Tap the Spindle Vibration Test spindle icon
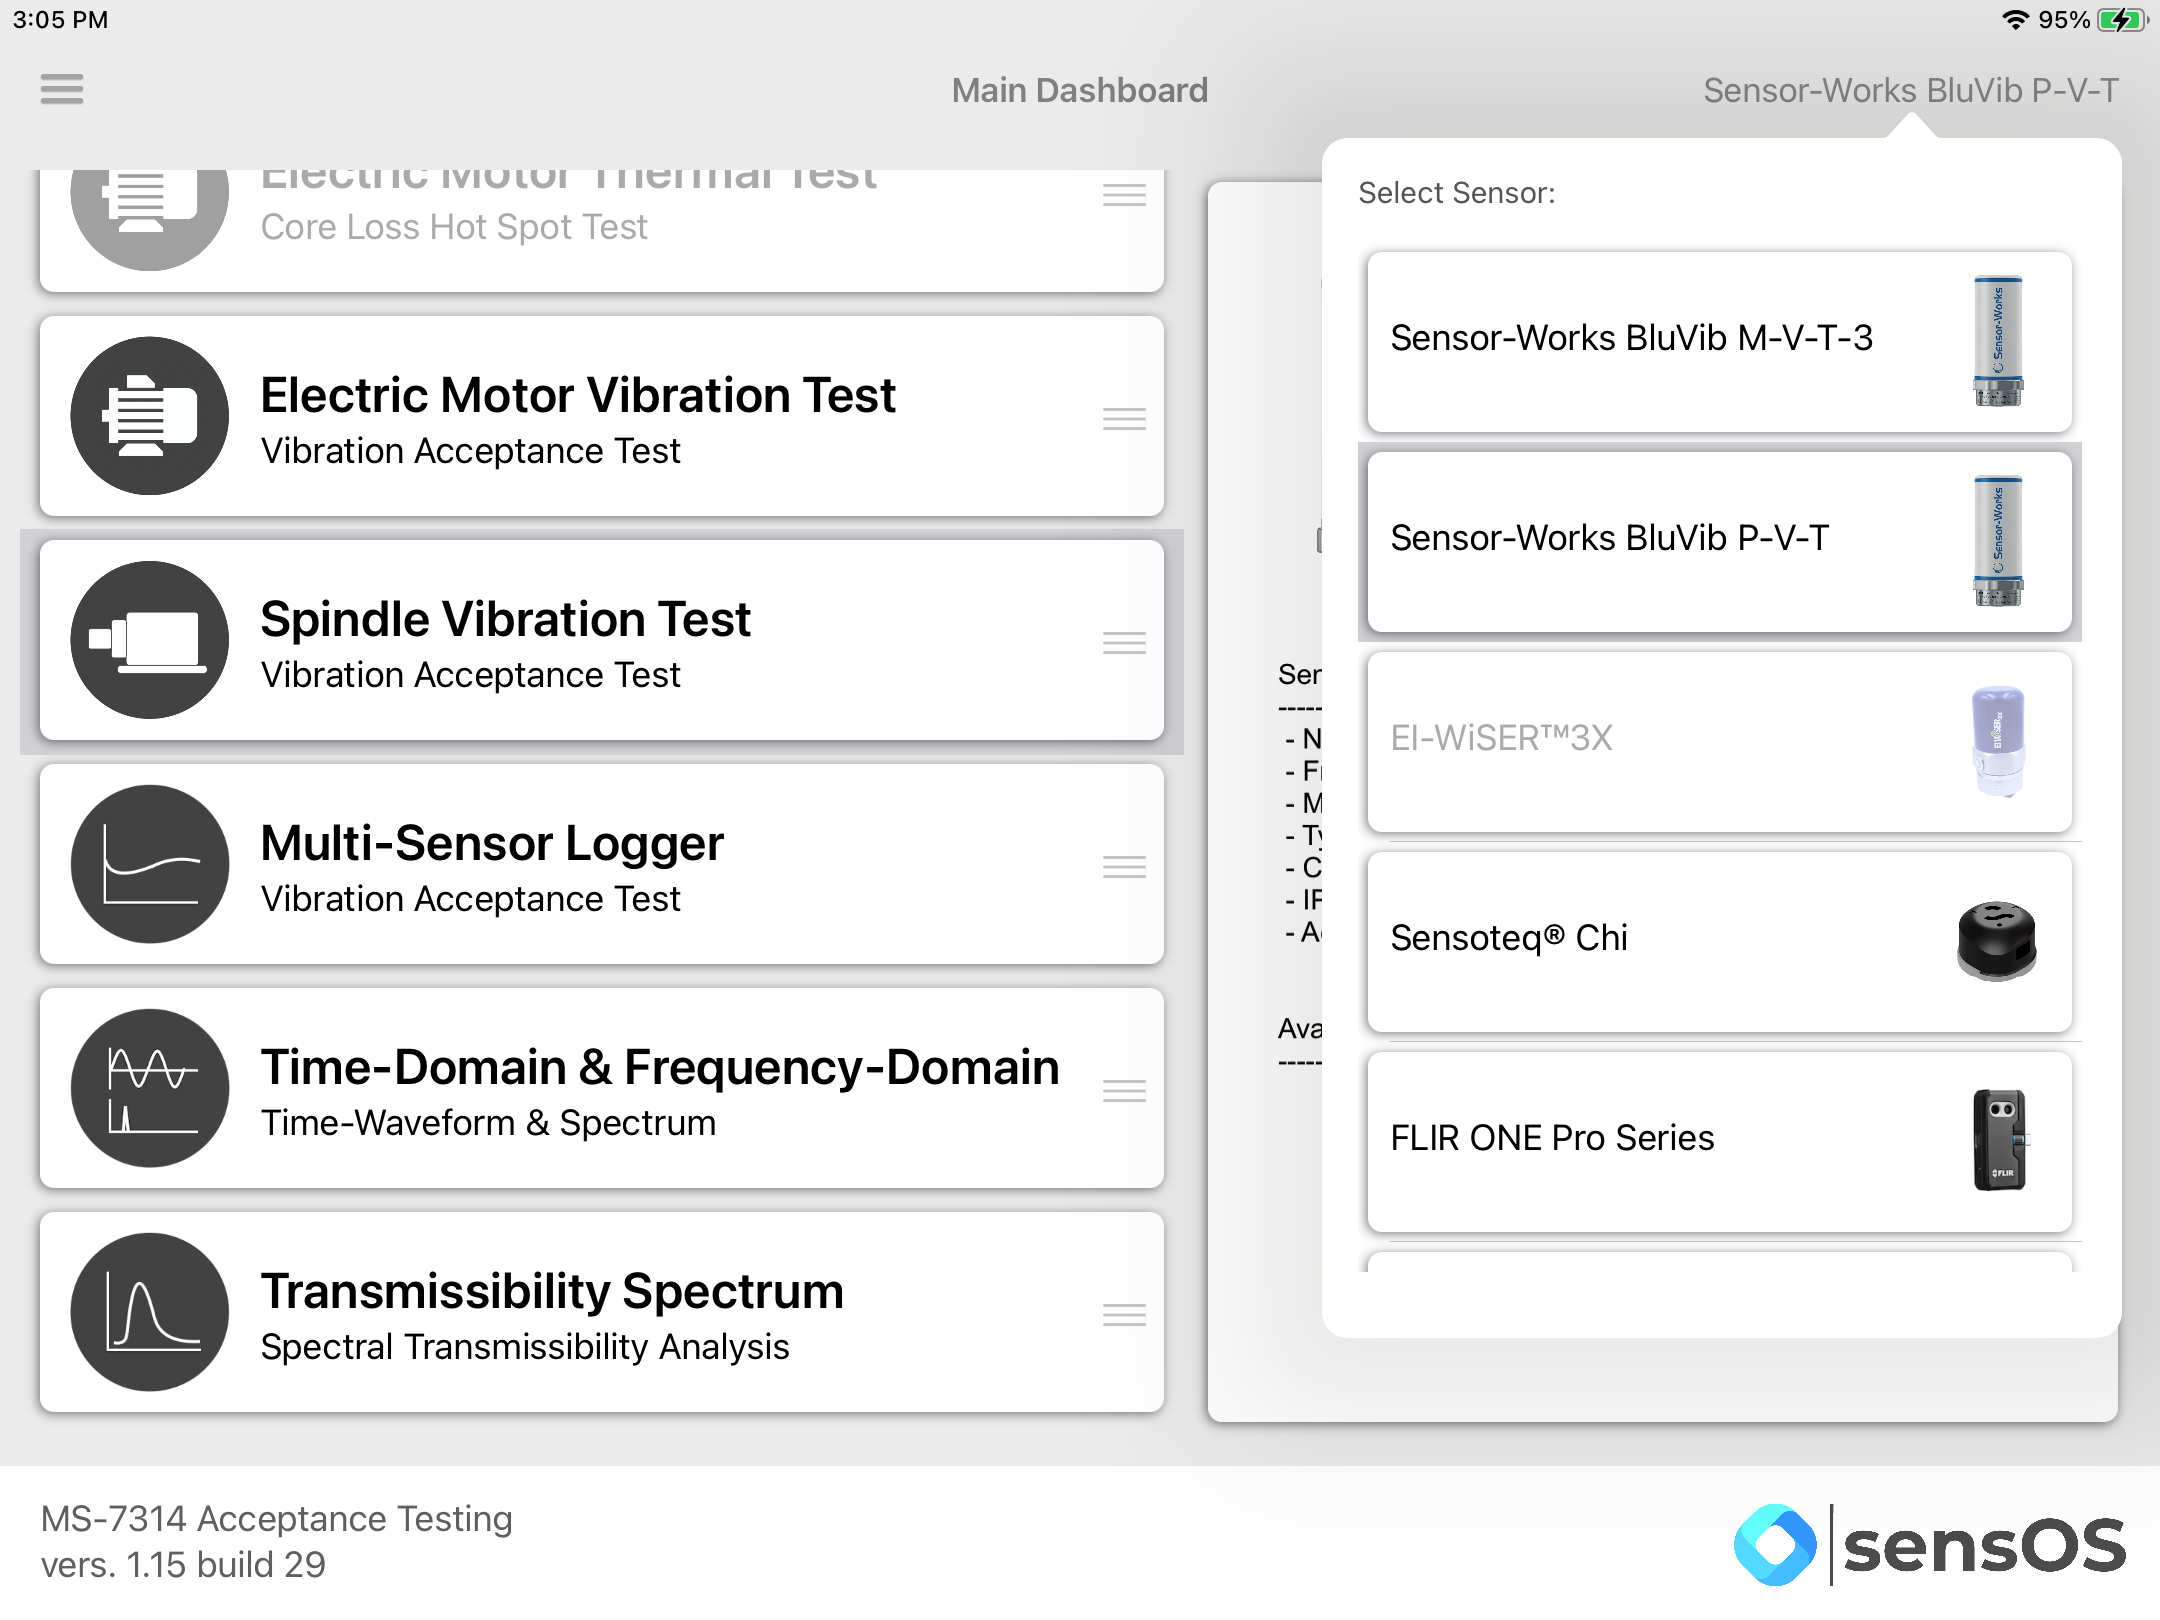 coord(150,640)
